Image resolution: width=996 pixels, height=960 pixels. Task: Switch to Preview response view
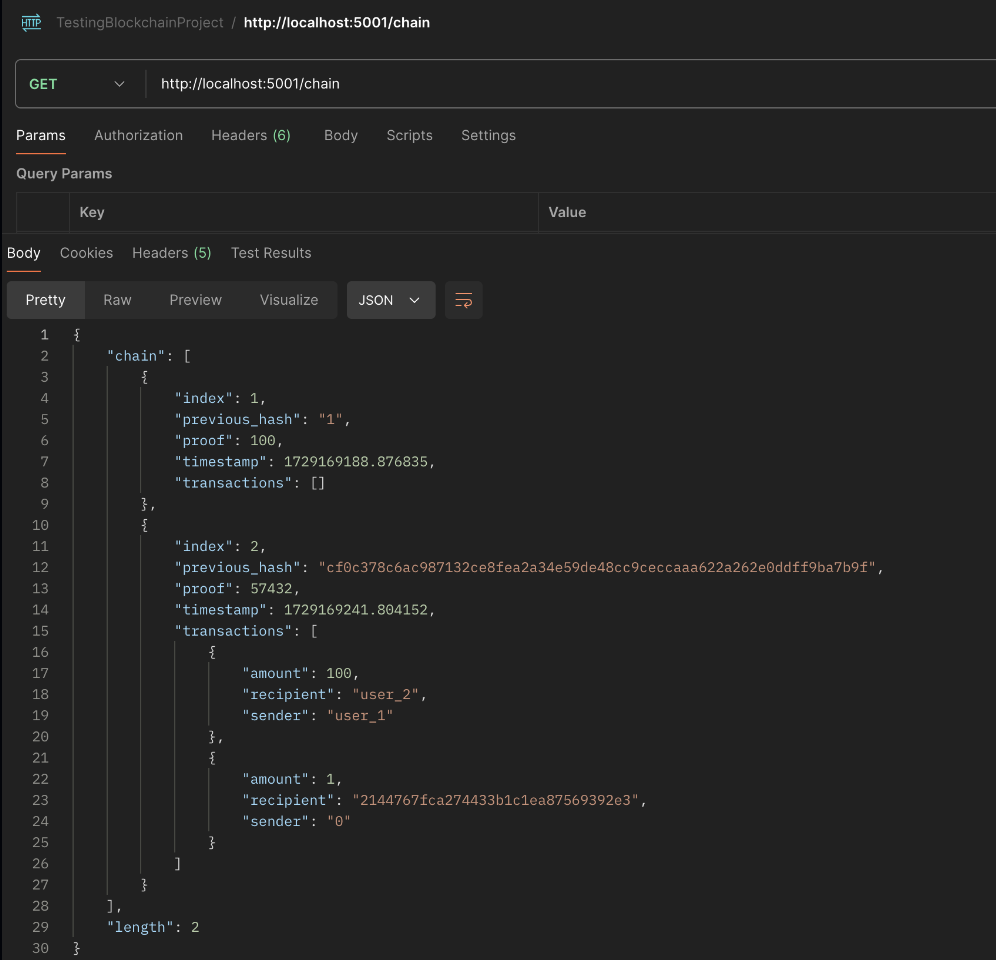[x=196, y=300]
